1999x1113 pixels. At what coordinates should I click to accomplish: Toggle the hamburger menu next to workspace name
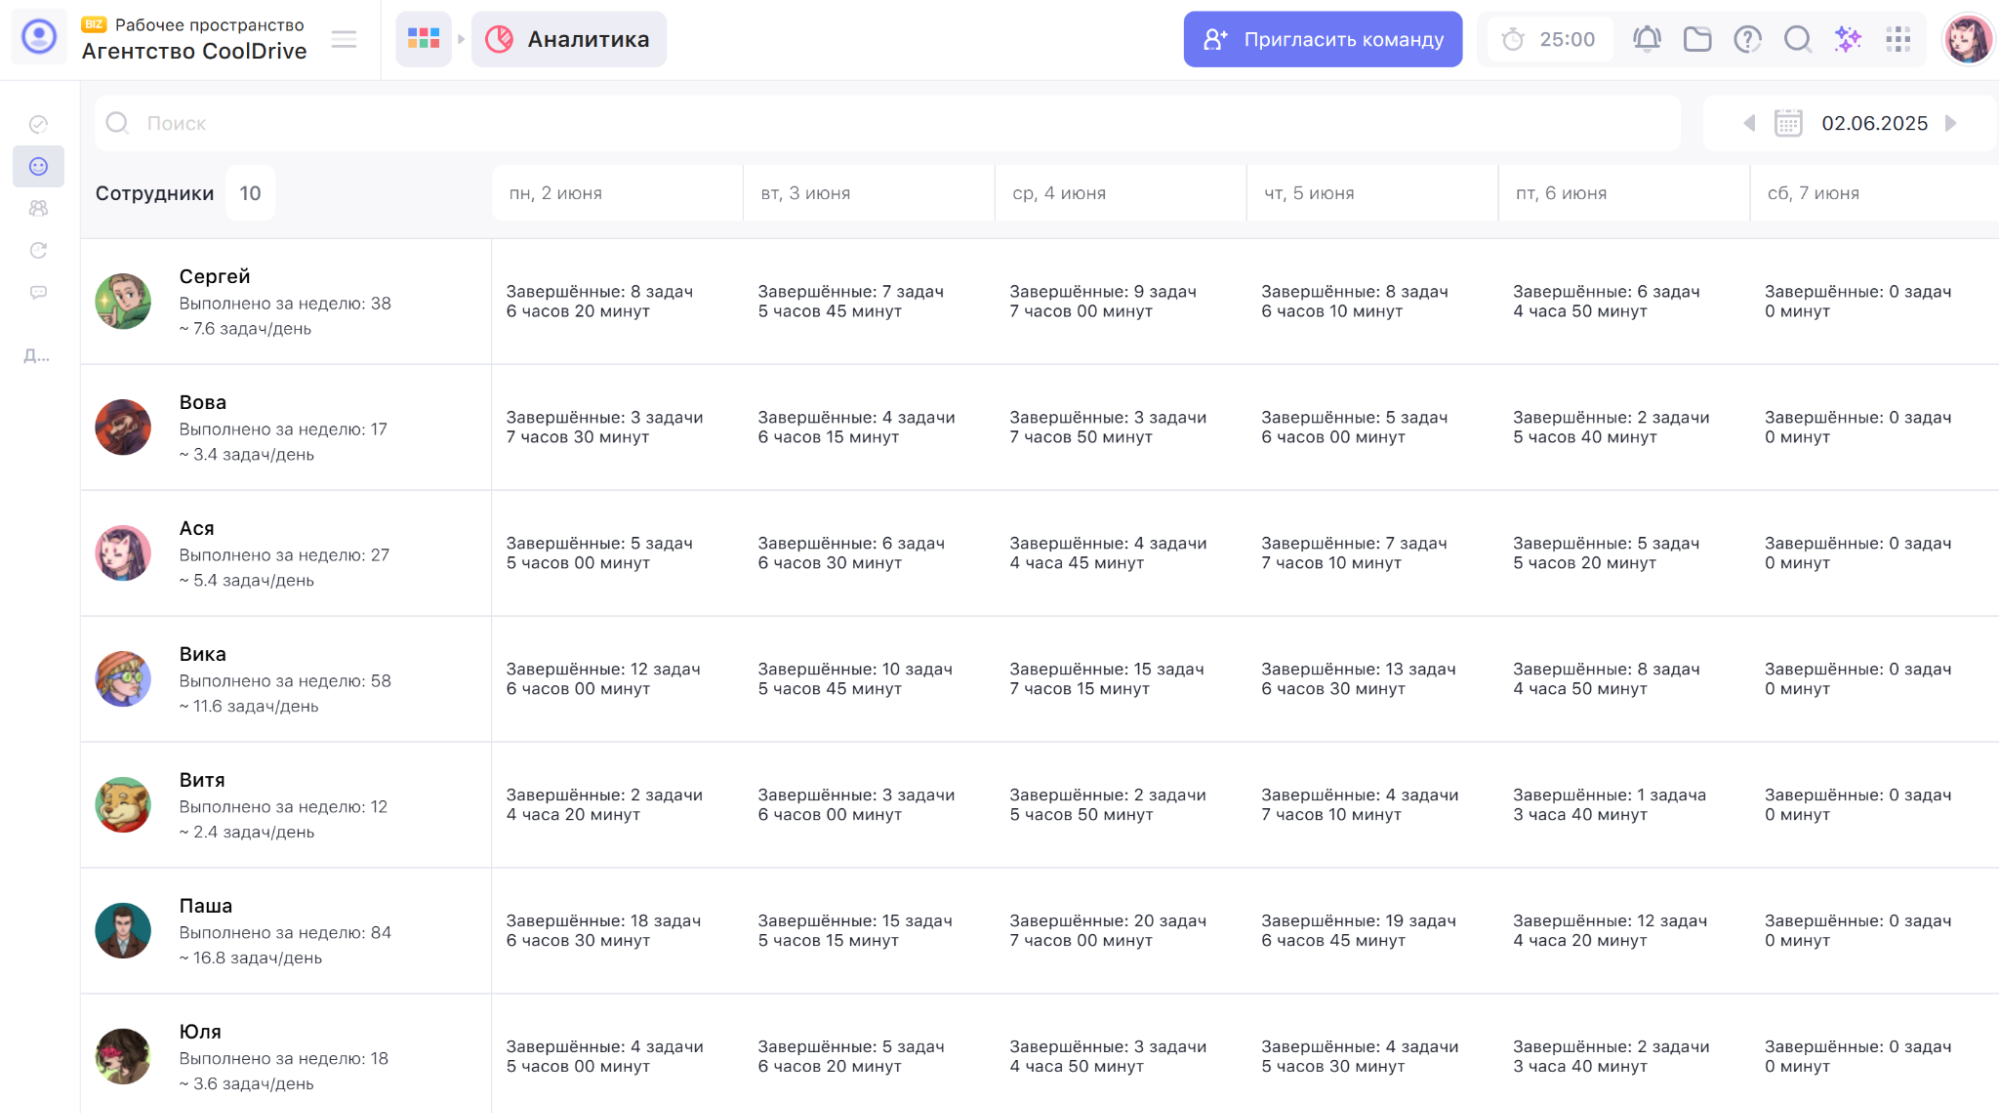[344, 39]
